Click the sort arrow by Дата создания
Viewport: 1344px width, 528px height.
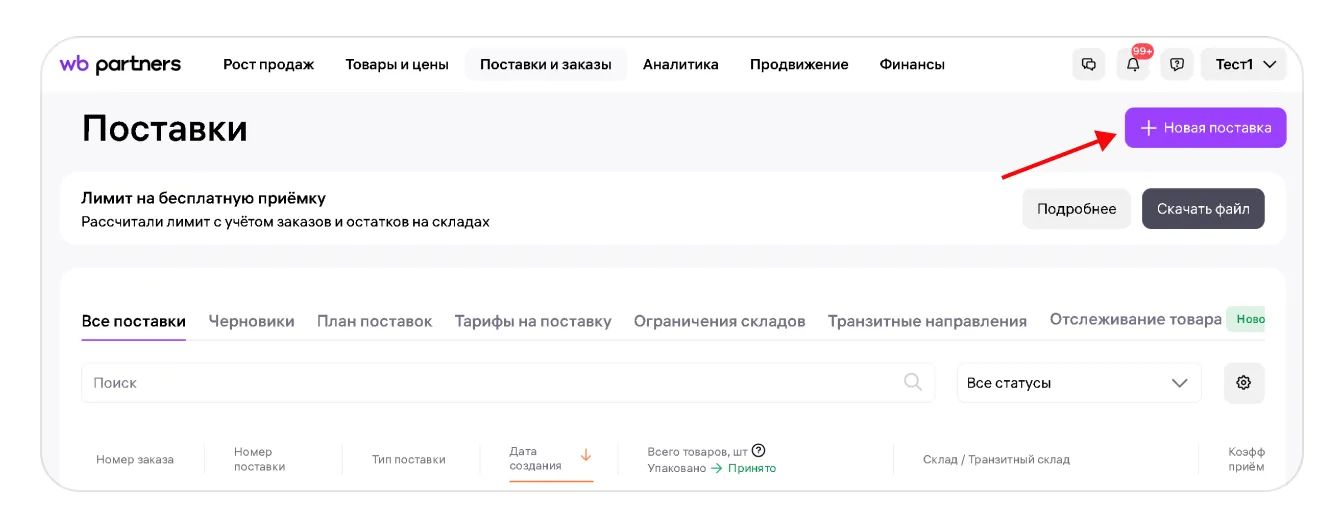pyautogui.click(x=586, y=455)
